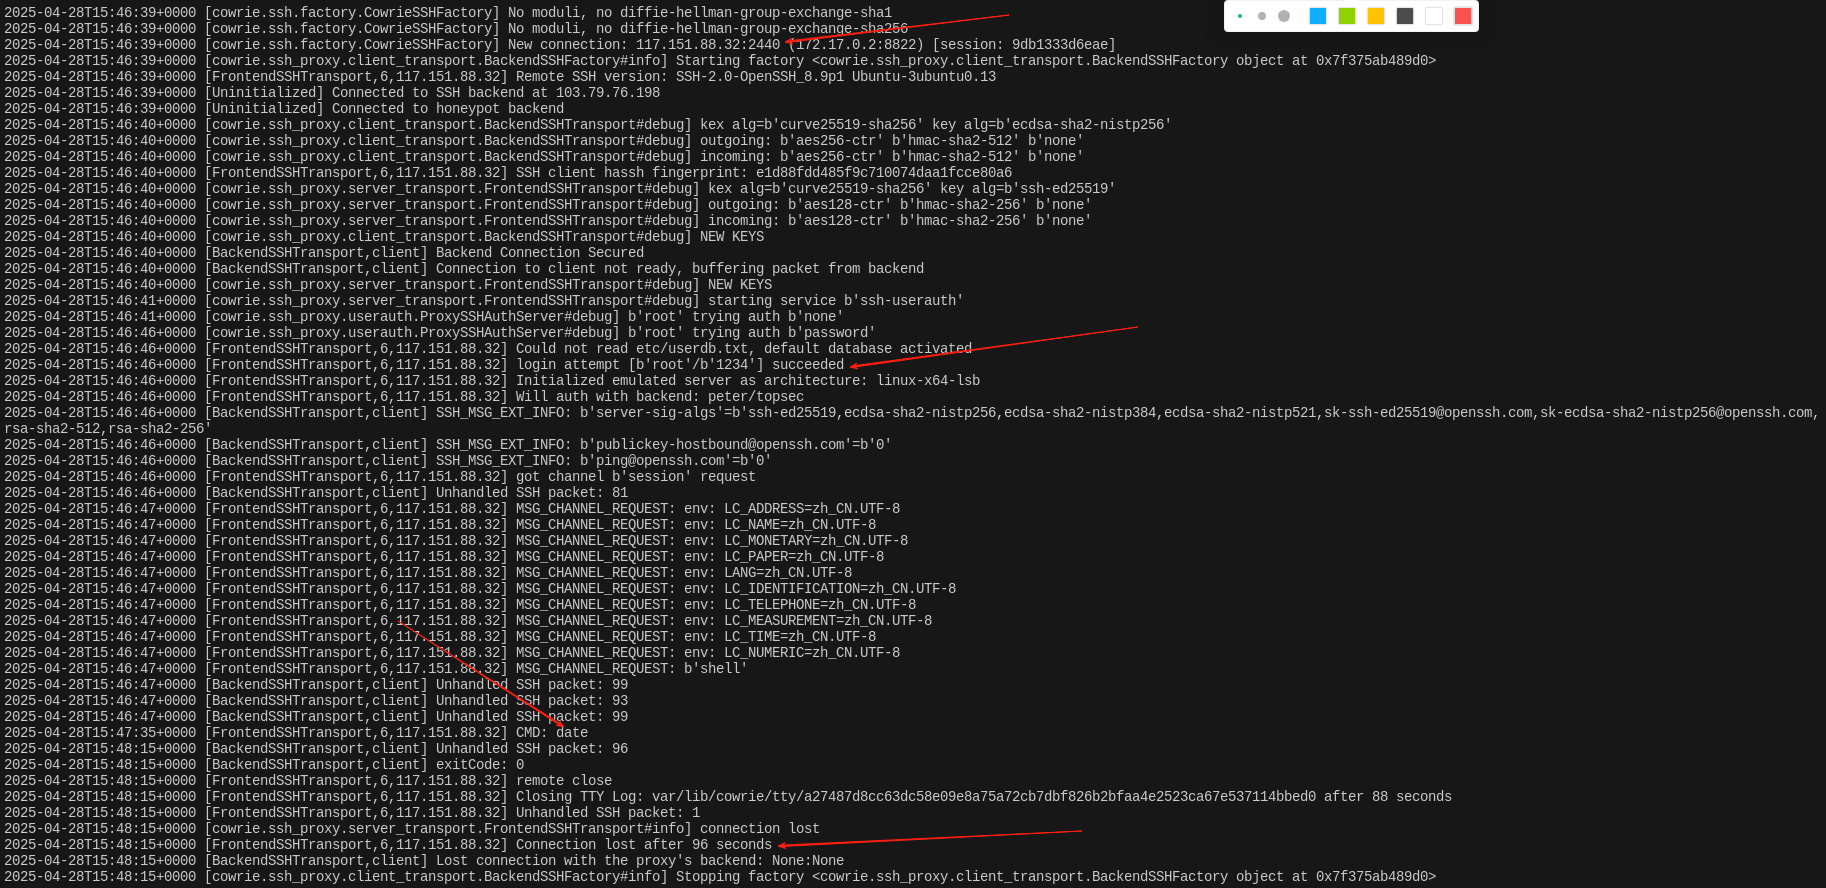The width and height of the screenshot is (1826, 888).
Task: Select the small green dot stroke size
Action: [1240, 16]
